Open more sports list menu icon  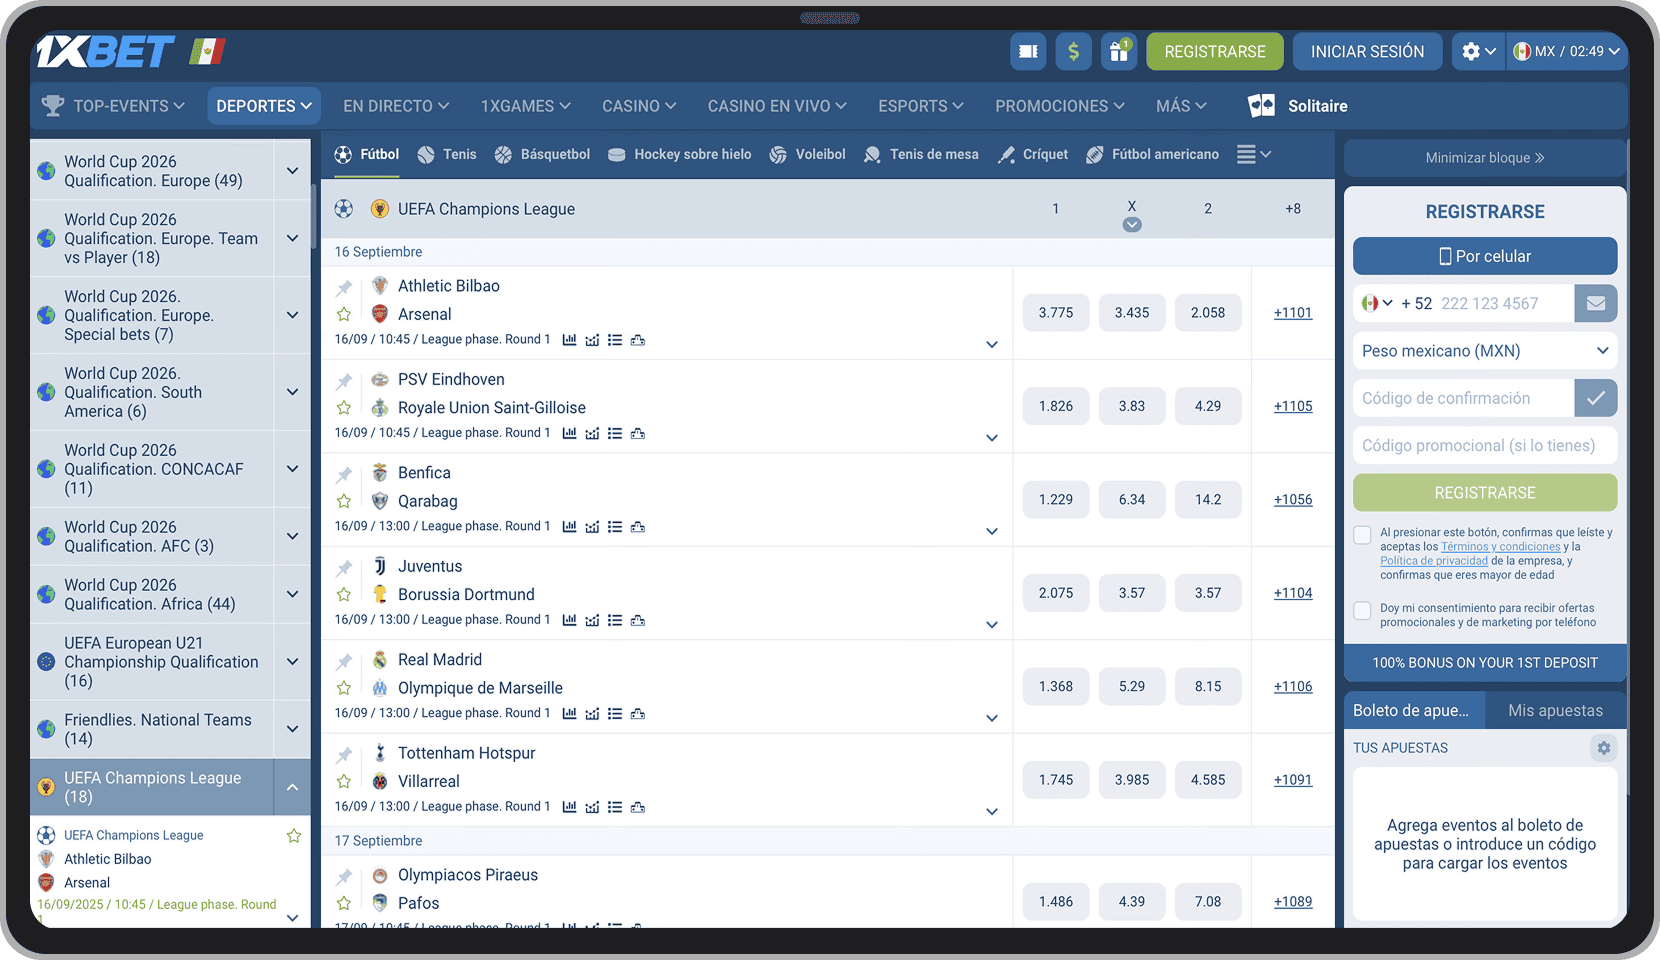point(1253,154)
